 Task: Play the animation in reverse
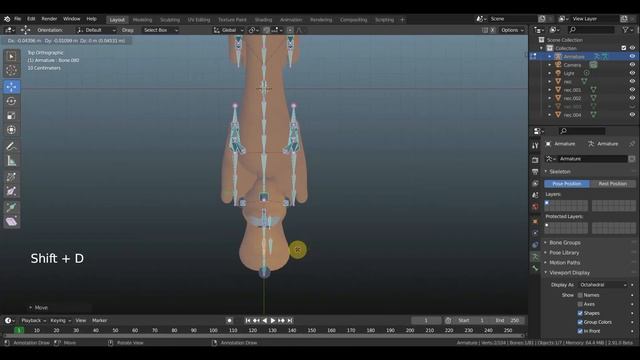[264, 320]
